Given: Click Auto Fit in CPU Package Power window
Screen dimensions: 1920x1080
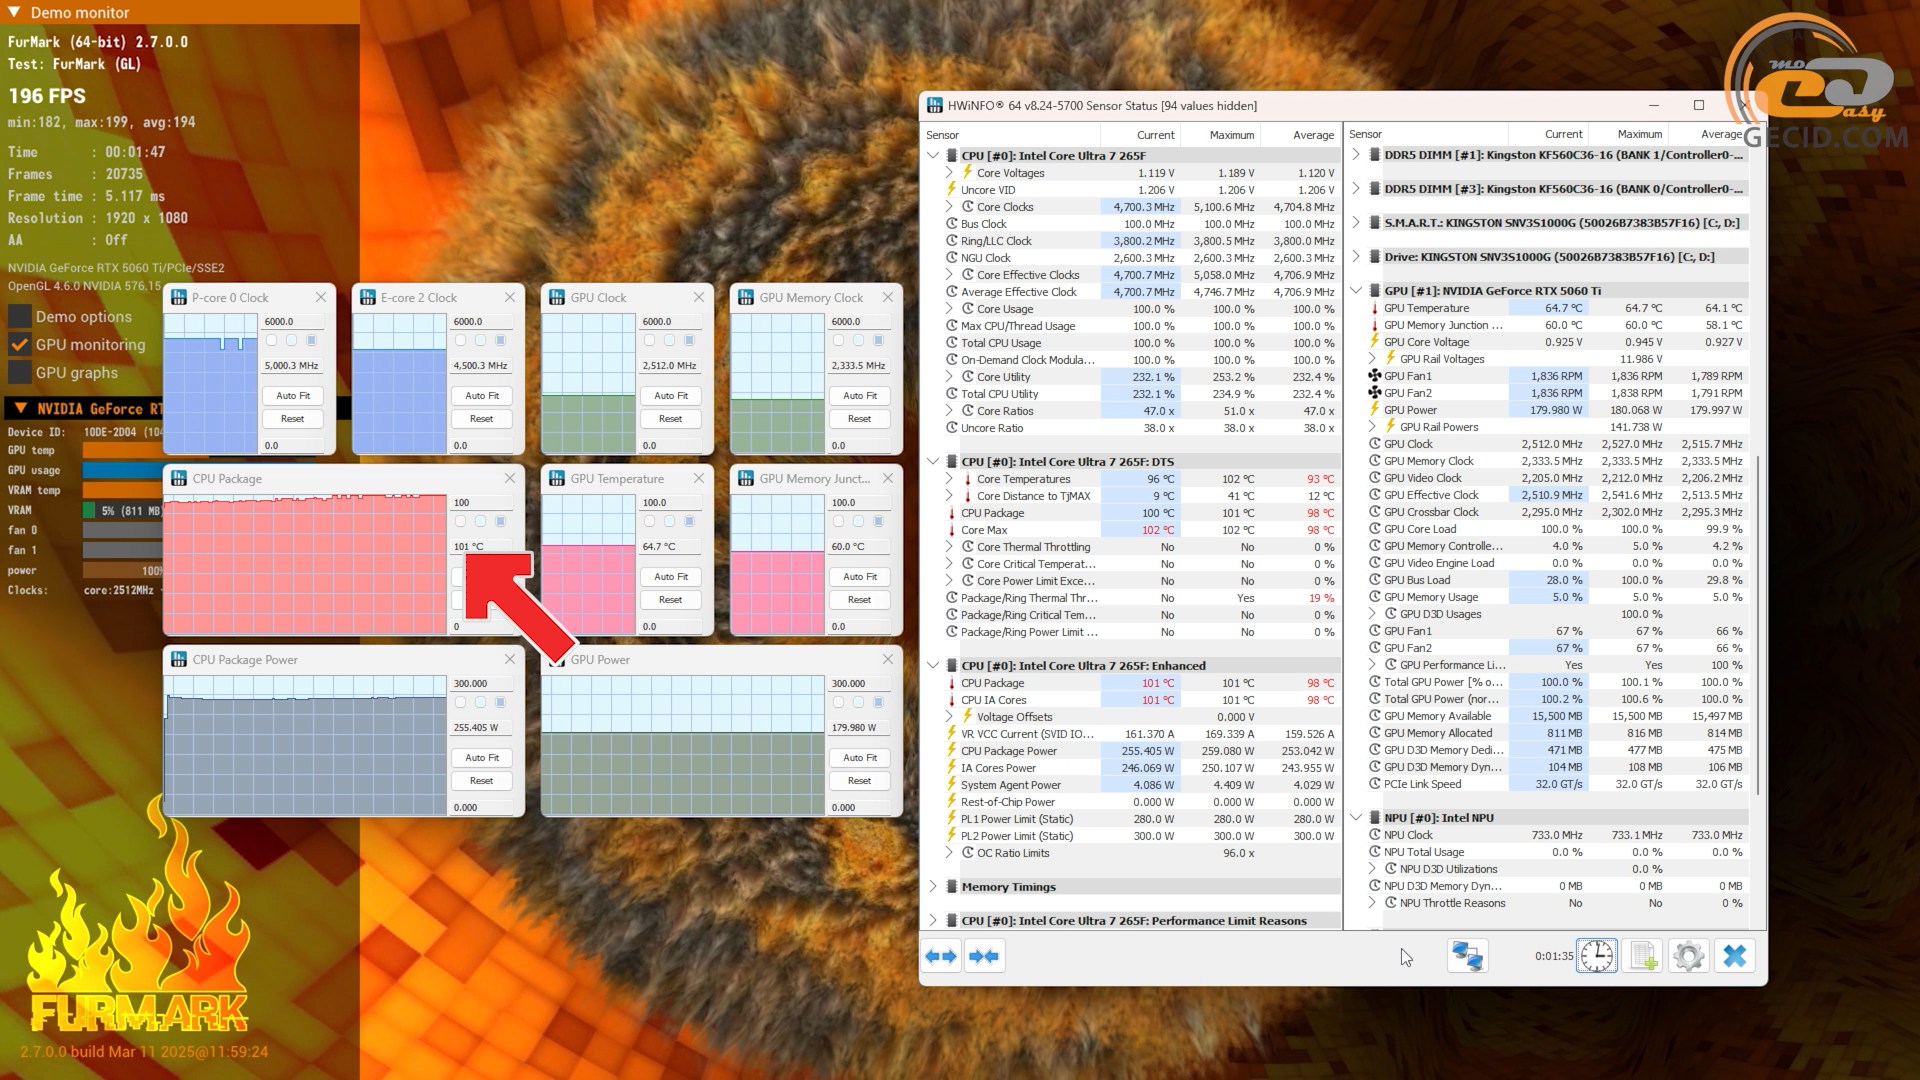Looking at the screenshot, I should (x=482, y=757).
